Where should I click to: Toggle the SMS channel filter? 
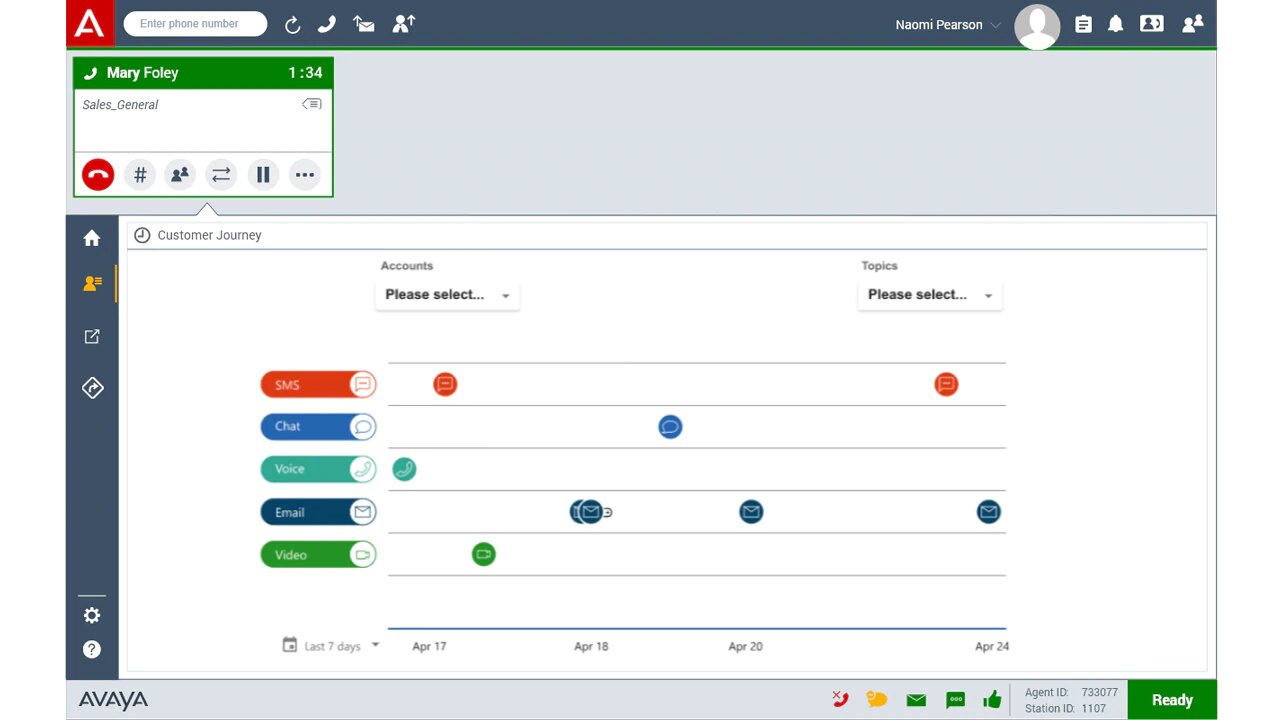coord(318,384)
